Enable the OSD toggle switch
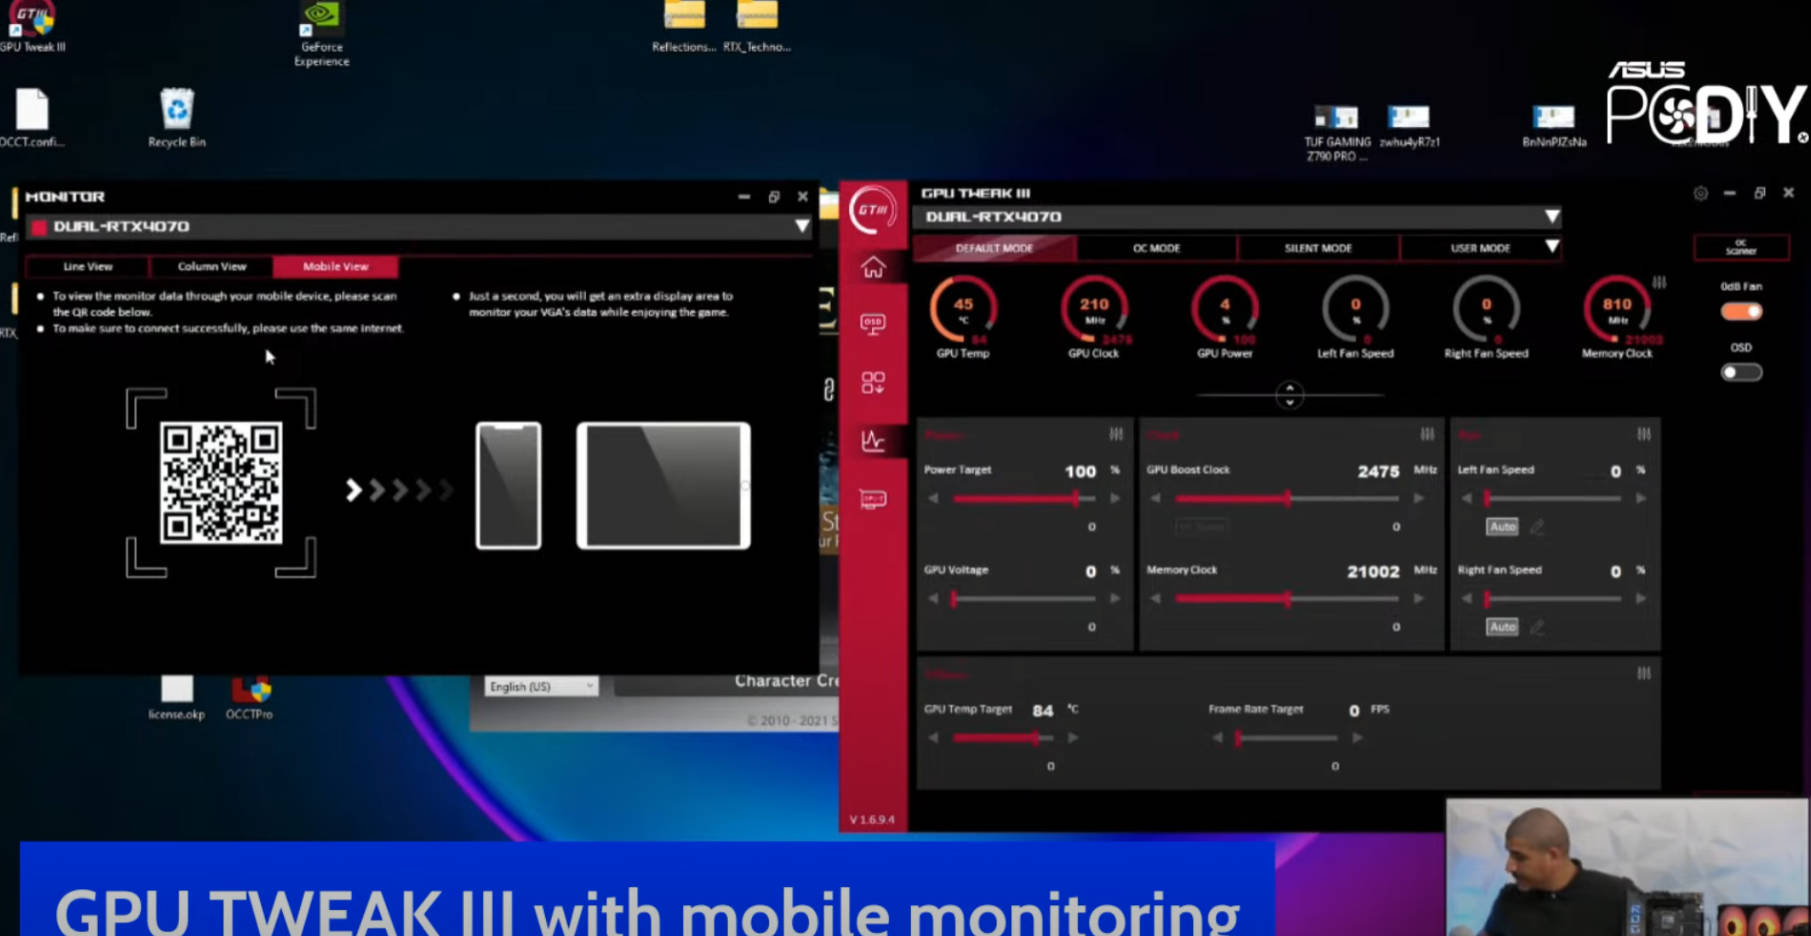Image resolution: width=1811 pixels, height=936 pixels. (1741, 372)
